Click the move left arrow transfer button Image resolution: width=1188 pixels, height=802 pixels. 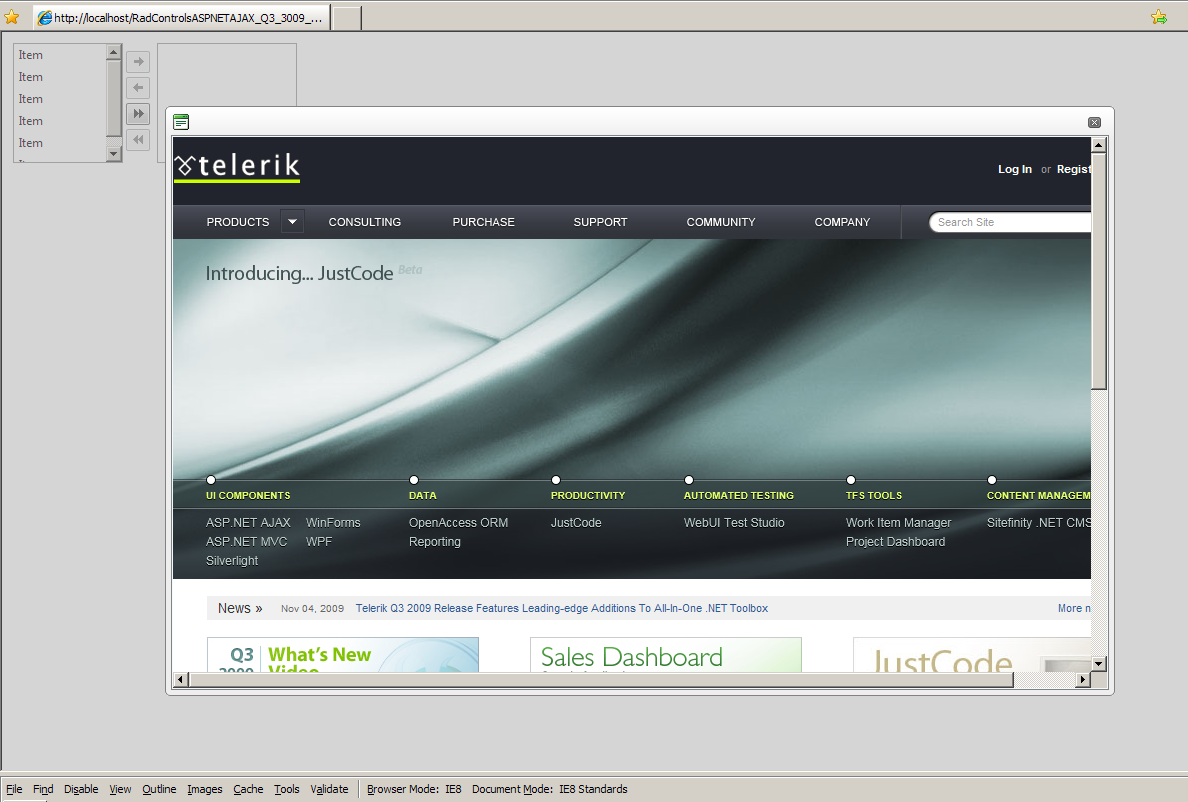pos(138,88)
